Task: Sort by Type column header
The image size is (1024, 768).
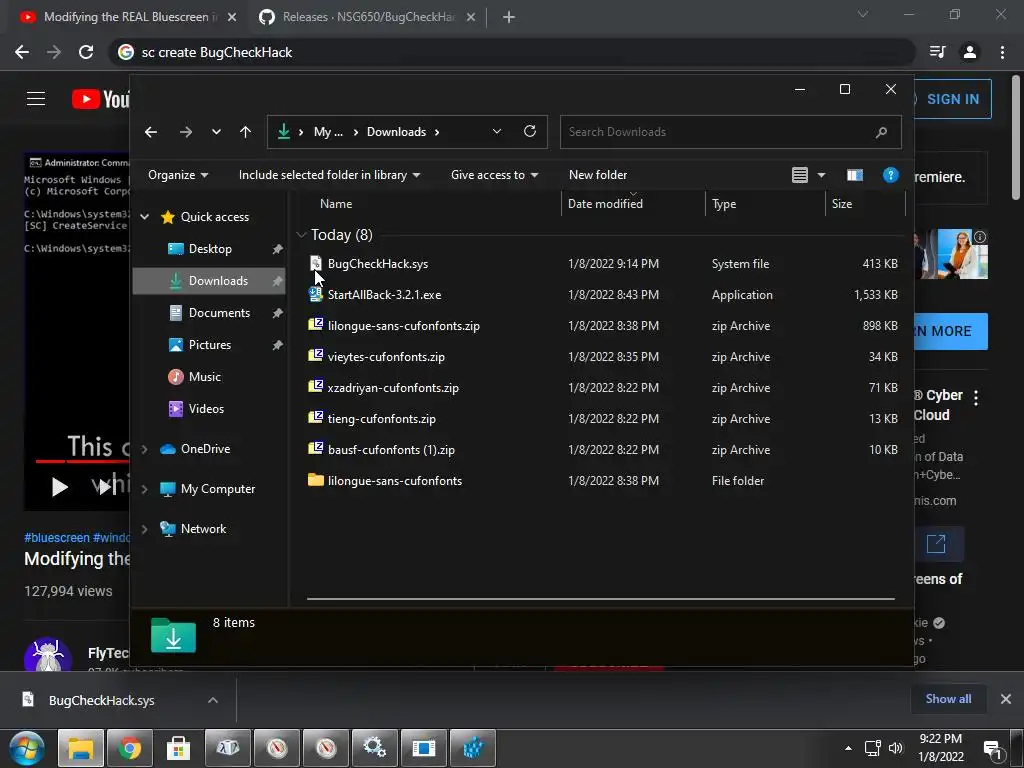Action: [x=724, y=204]
